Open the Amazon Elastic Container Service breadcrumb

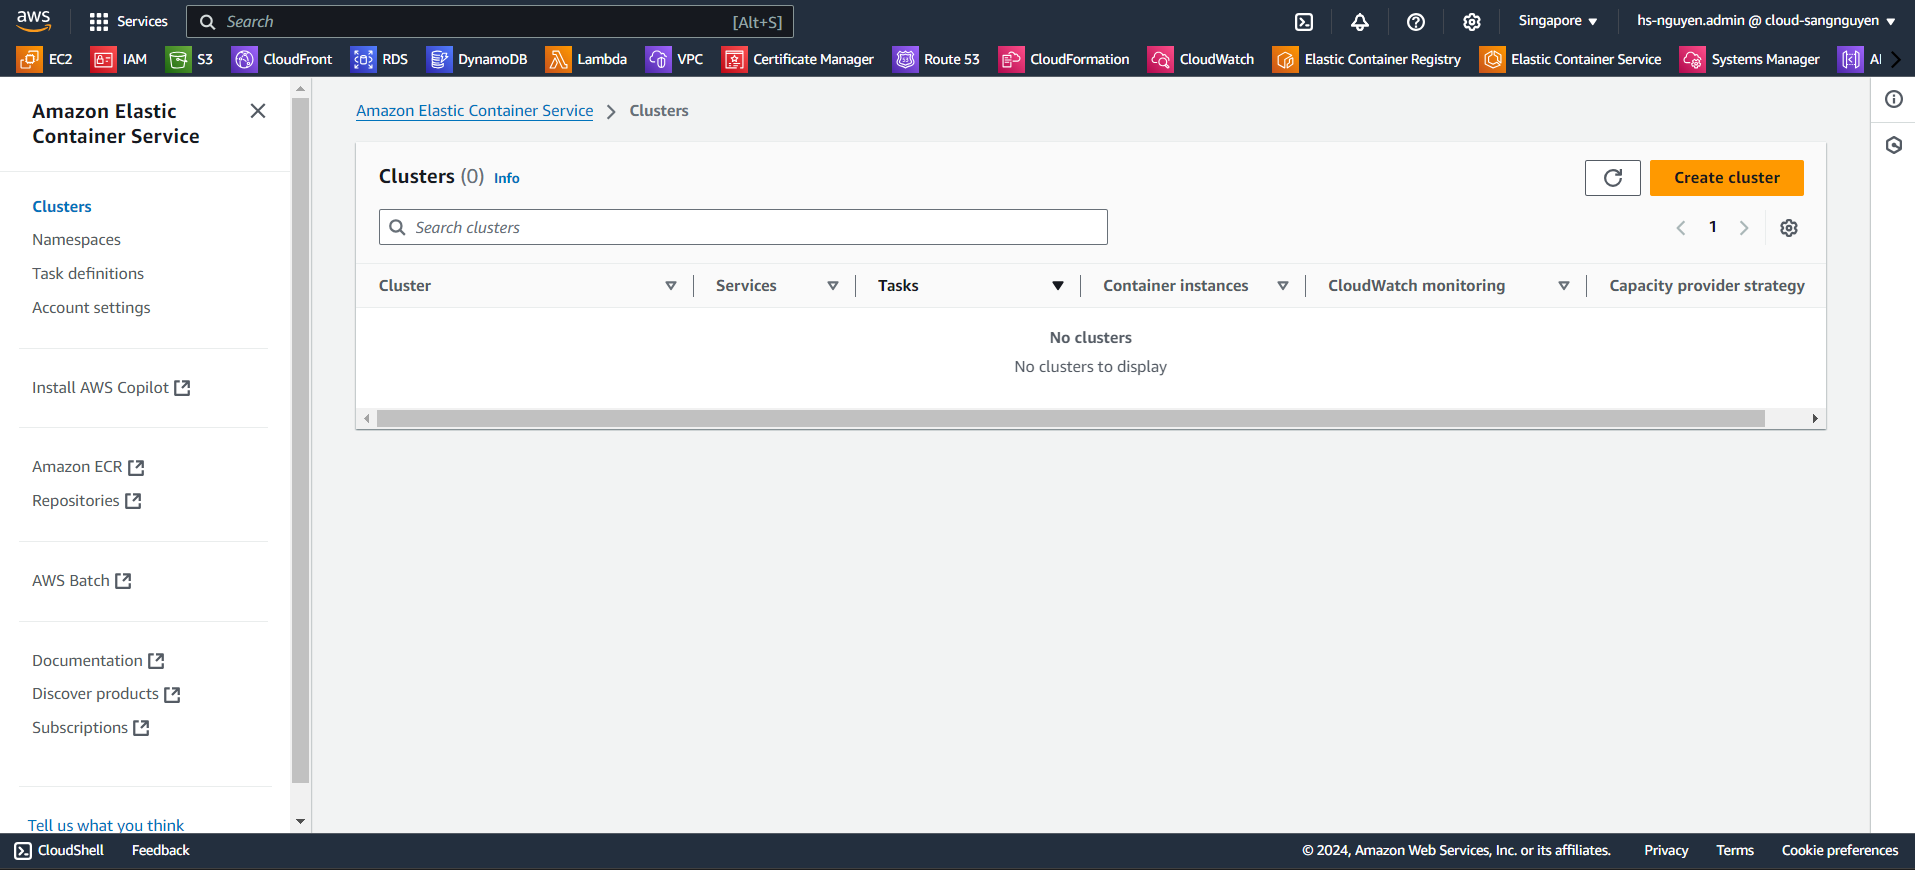tap(474, 111)
